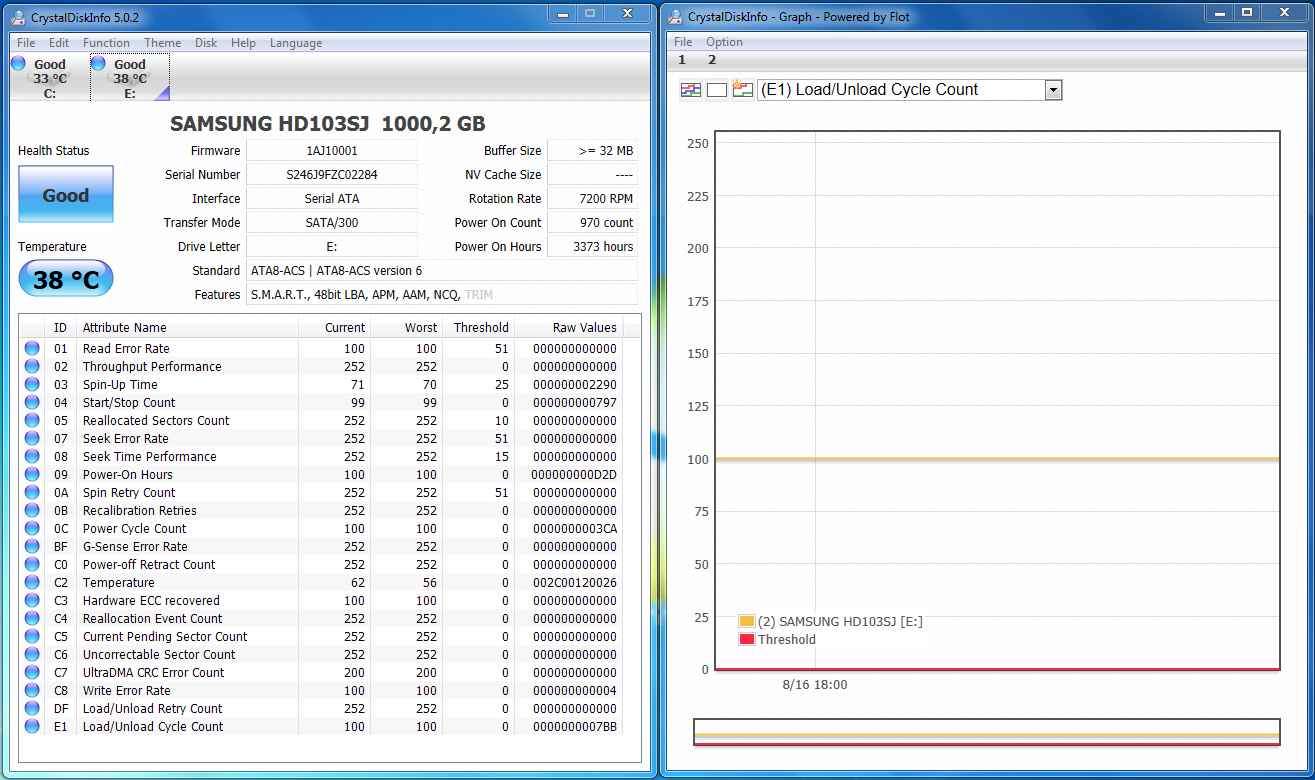Viewport: 1315px width, 780px height.
Task: Click the Attribute Name column header
Action: click(187, 327)
